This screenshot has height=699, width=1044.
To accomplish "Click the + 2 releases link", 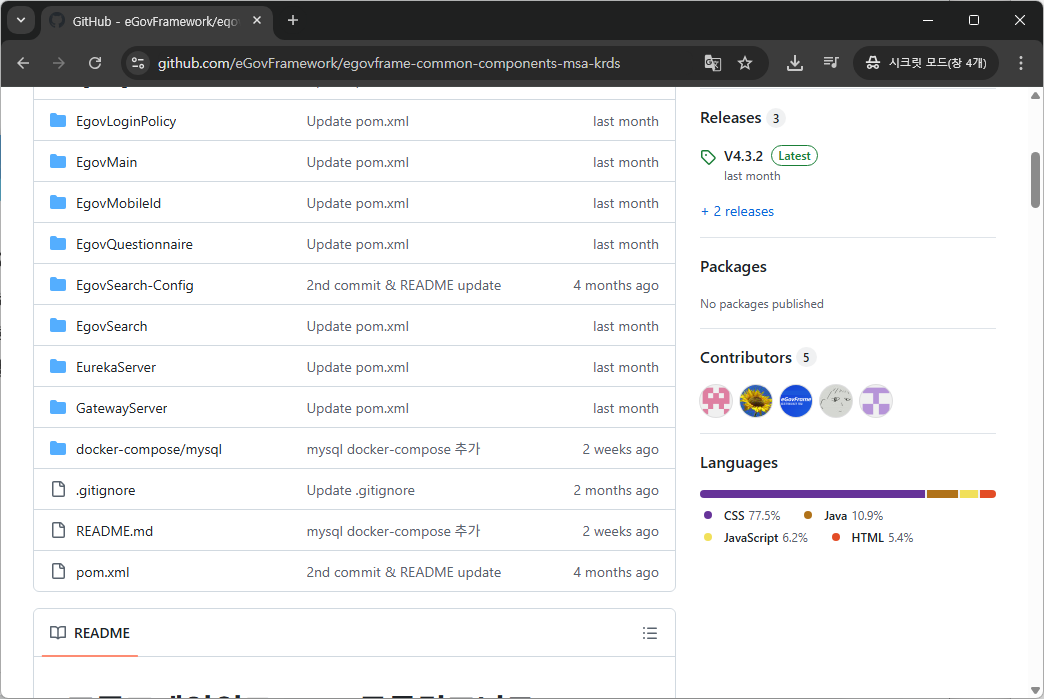I will 737,212.
